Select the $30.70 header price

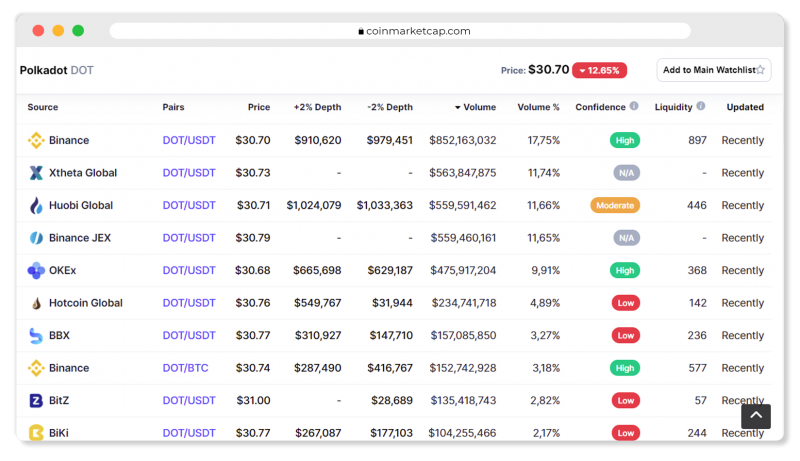(x=548, y=69)
